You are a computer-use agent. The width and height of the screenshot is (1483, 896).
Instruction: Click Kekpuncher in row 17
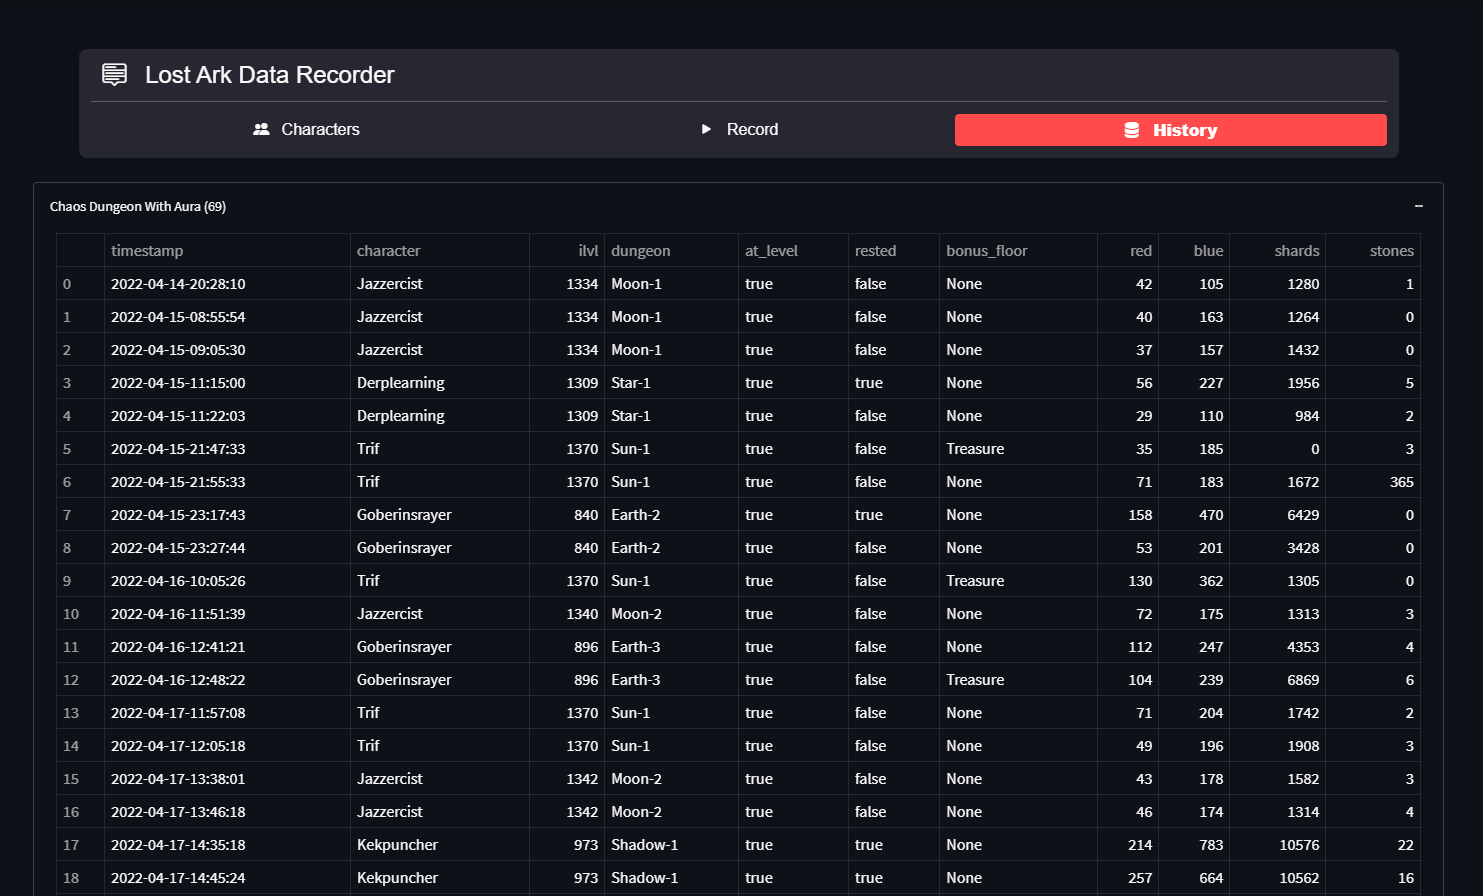tap(440, 845)
